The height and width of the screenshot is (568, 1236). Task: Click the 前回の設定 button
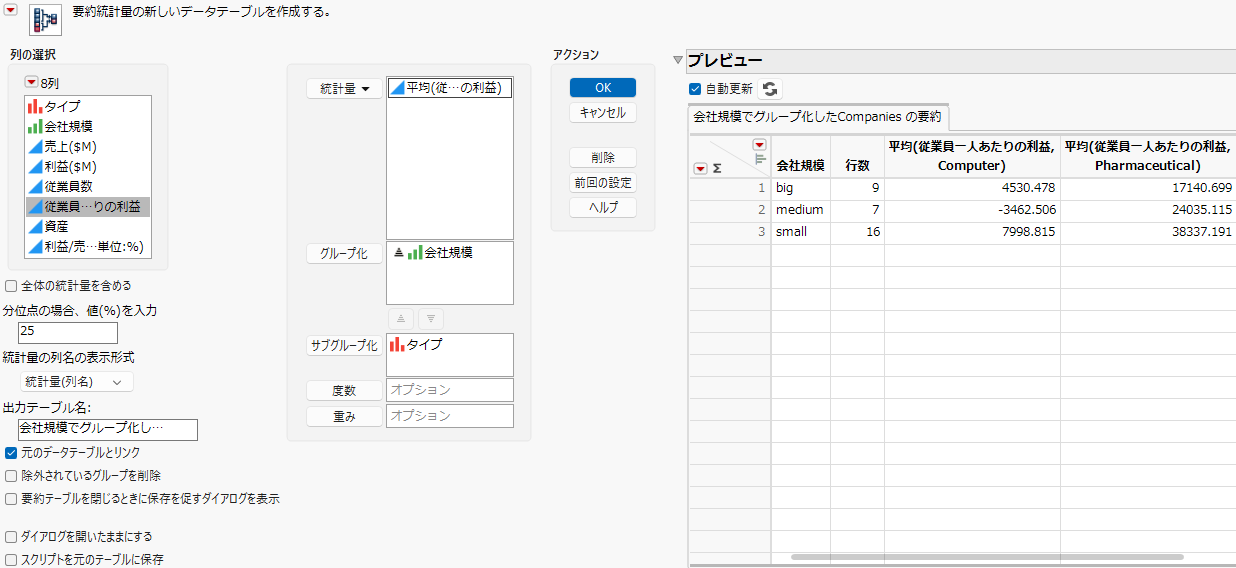pyautogui.click(x=603, y=183)
